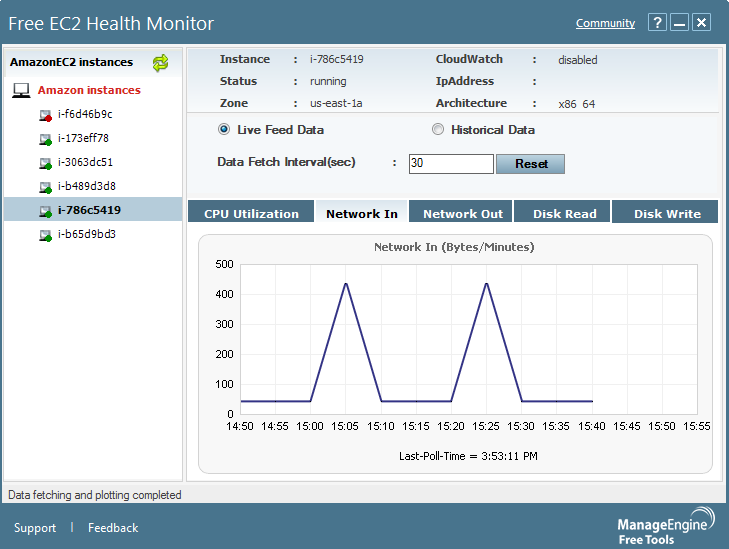Click the CloudWatch 'disabled' value
Image resolution: width=729 pixels, height=549 pixels.
point(577,60)
